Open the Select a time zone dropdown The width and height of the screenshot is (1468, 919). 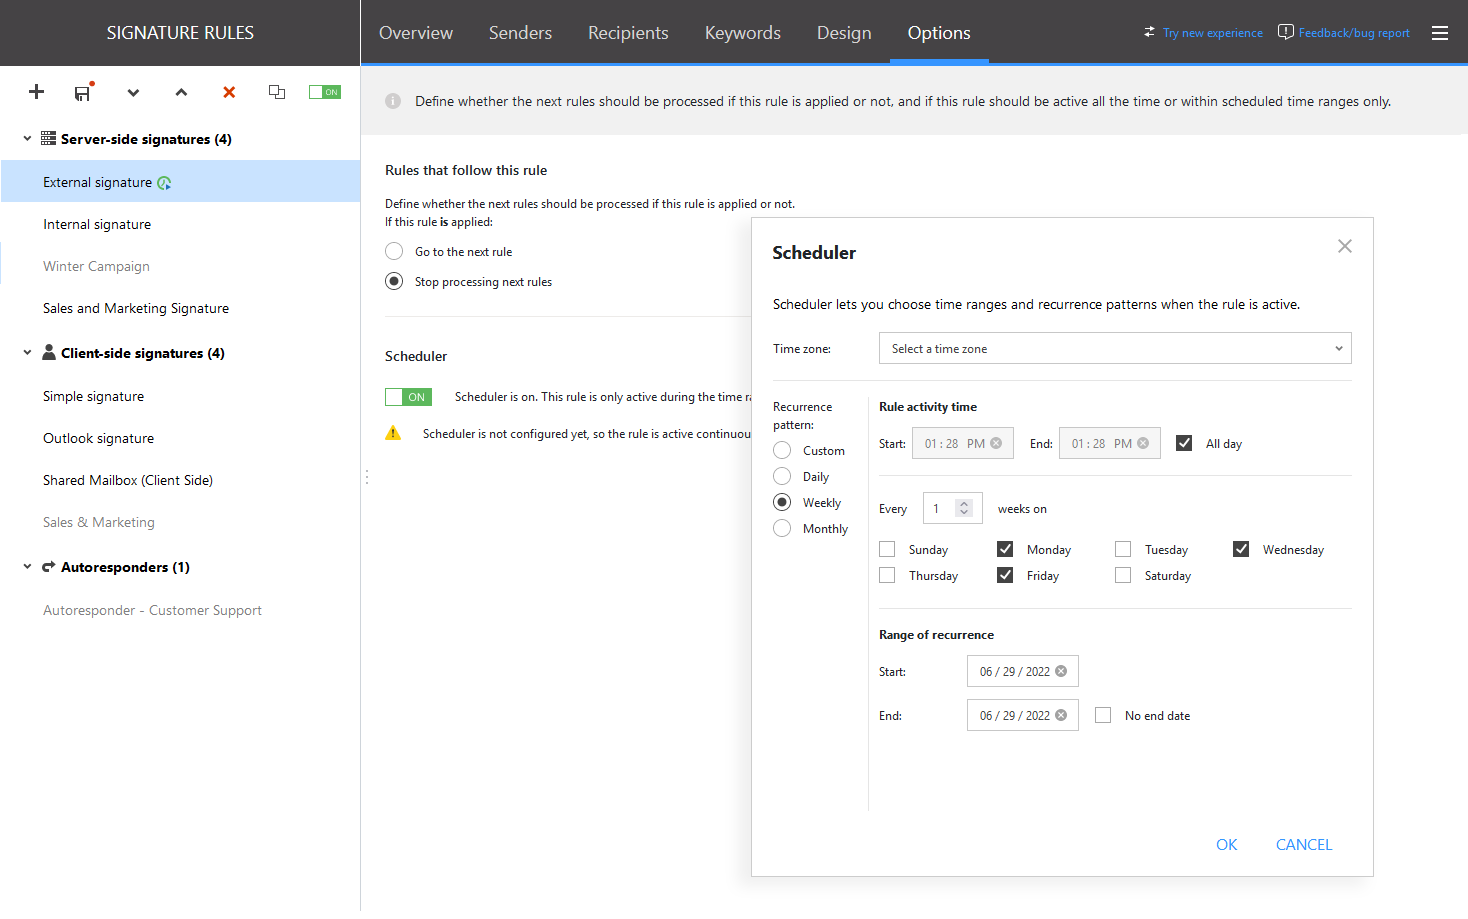1114,348
